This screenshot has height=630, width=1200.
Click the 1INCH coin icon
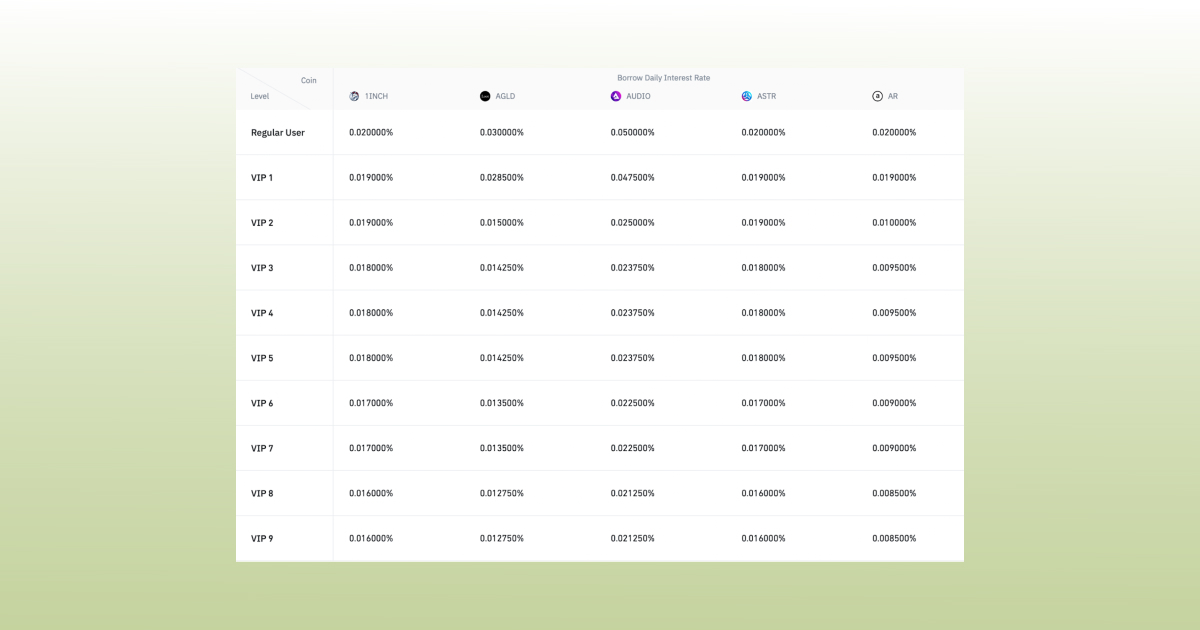point(353,96)
